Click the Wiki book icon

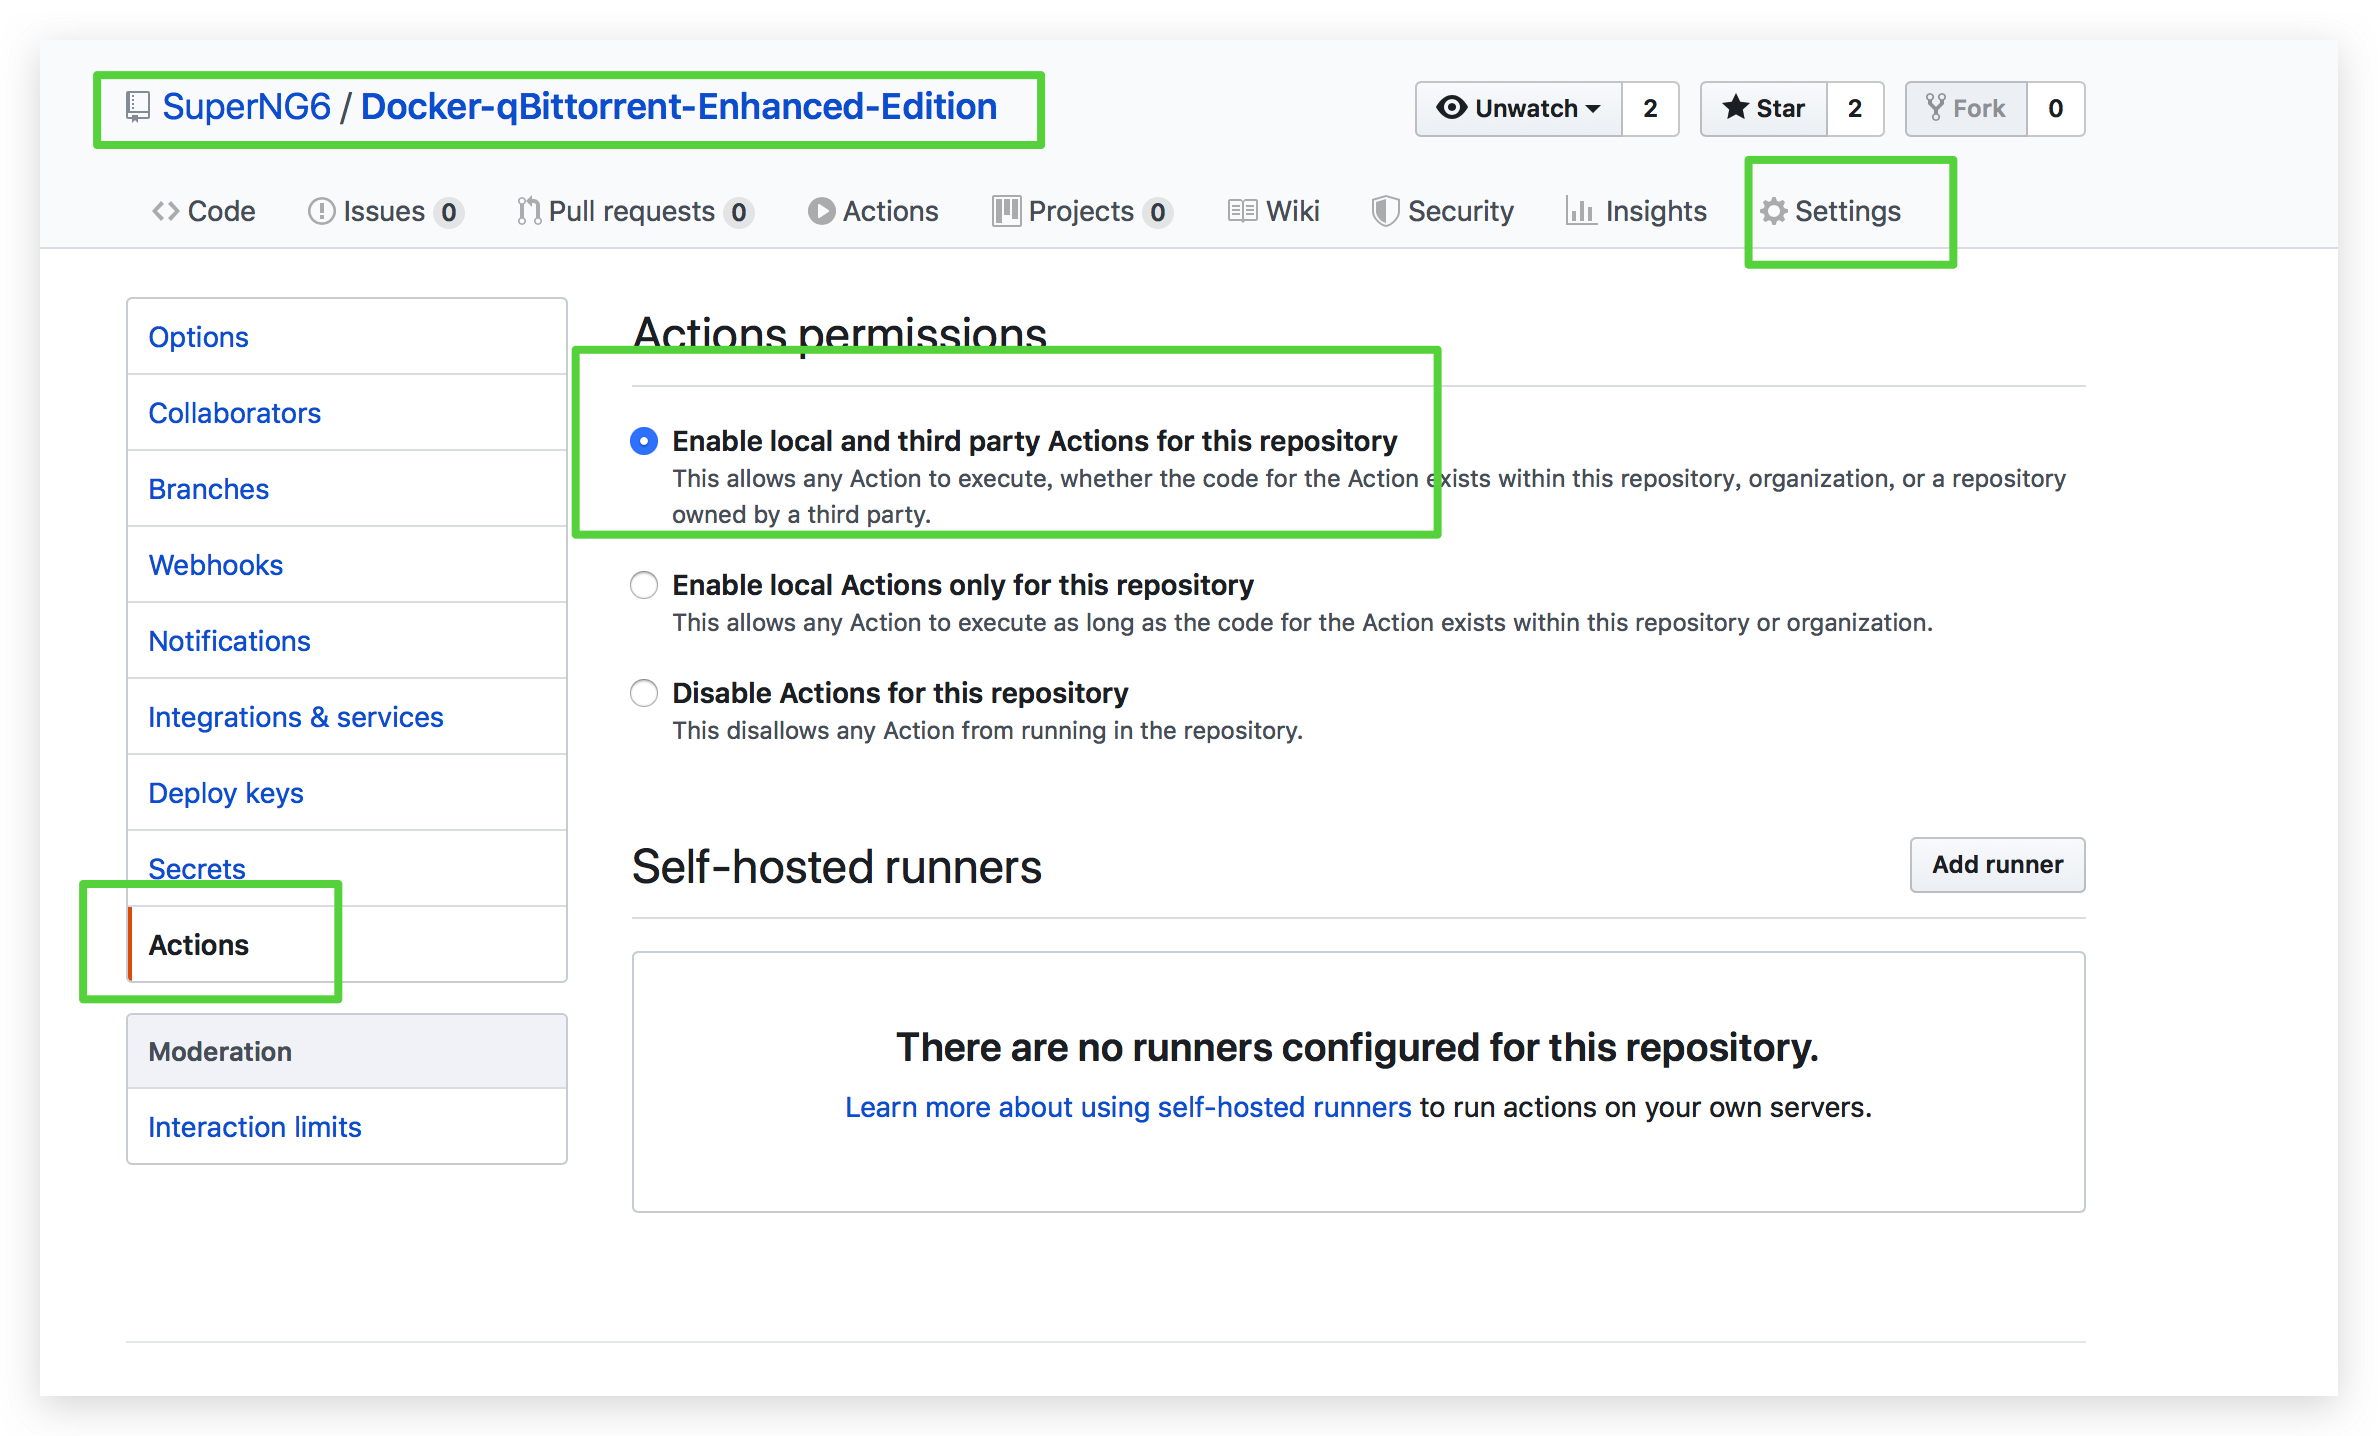1242,211
